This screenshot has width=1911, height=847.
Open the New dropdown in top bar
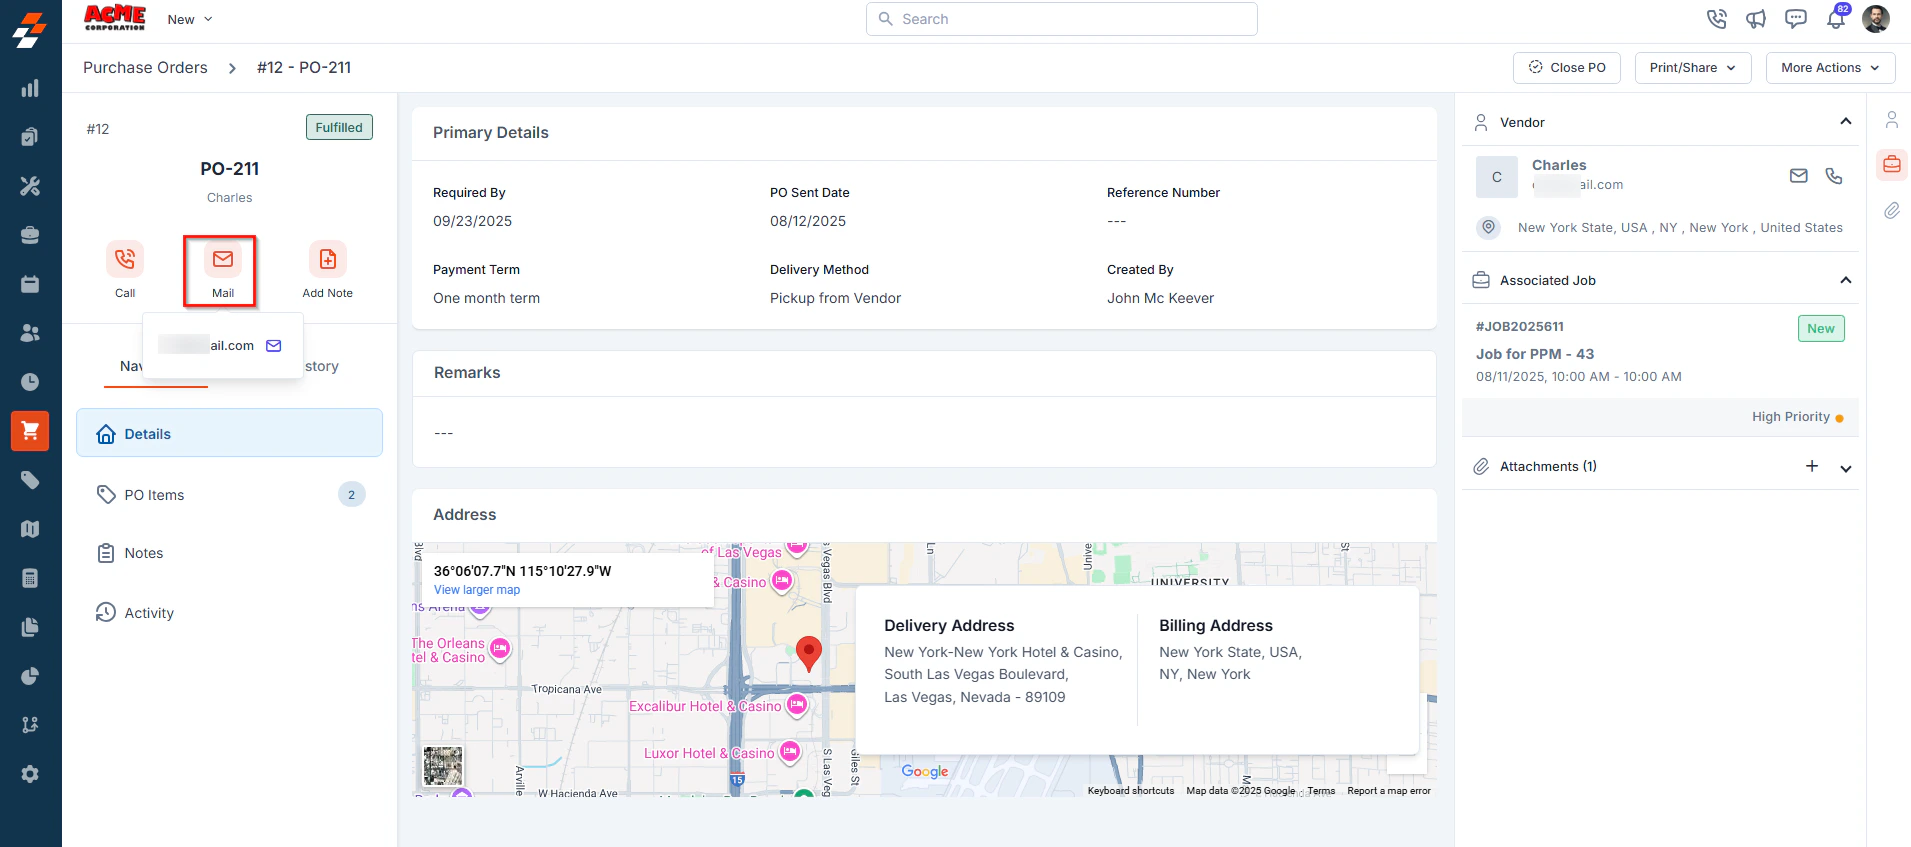190,19
